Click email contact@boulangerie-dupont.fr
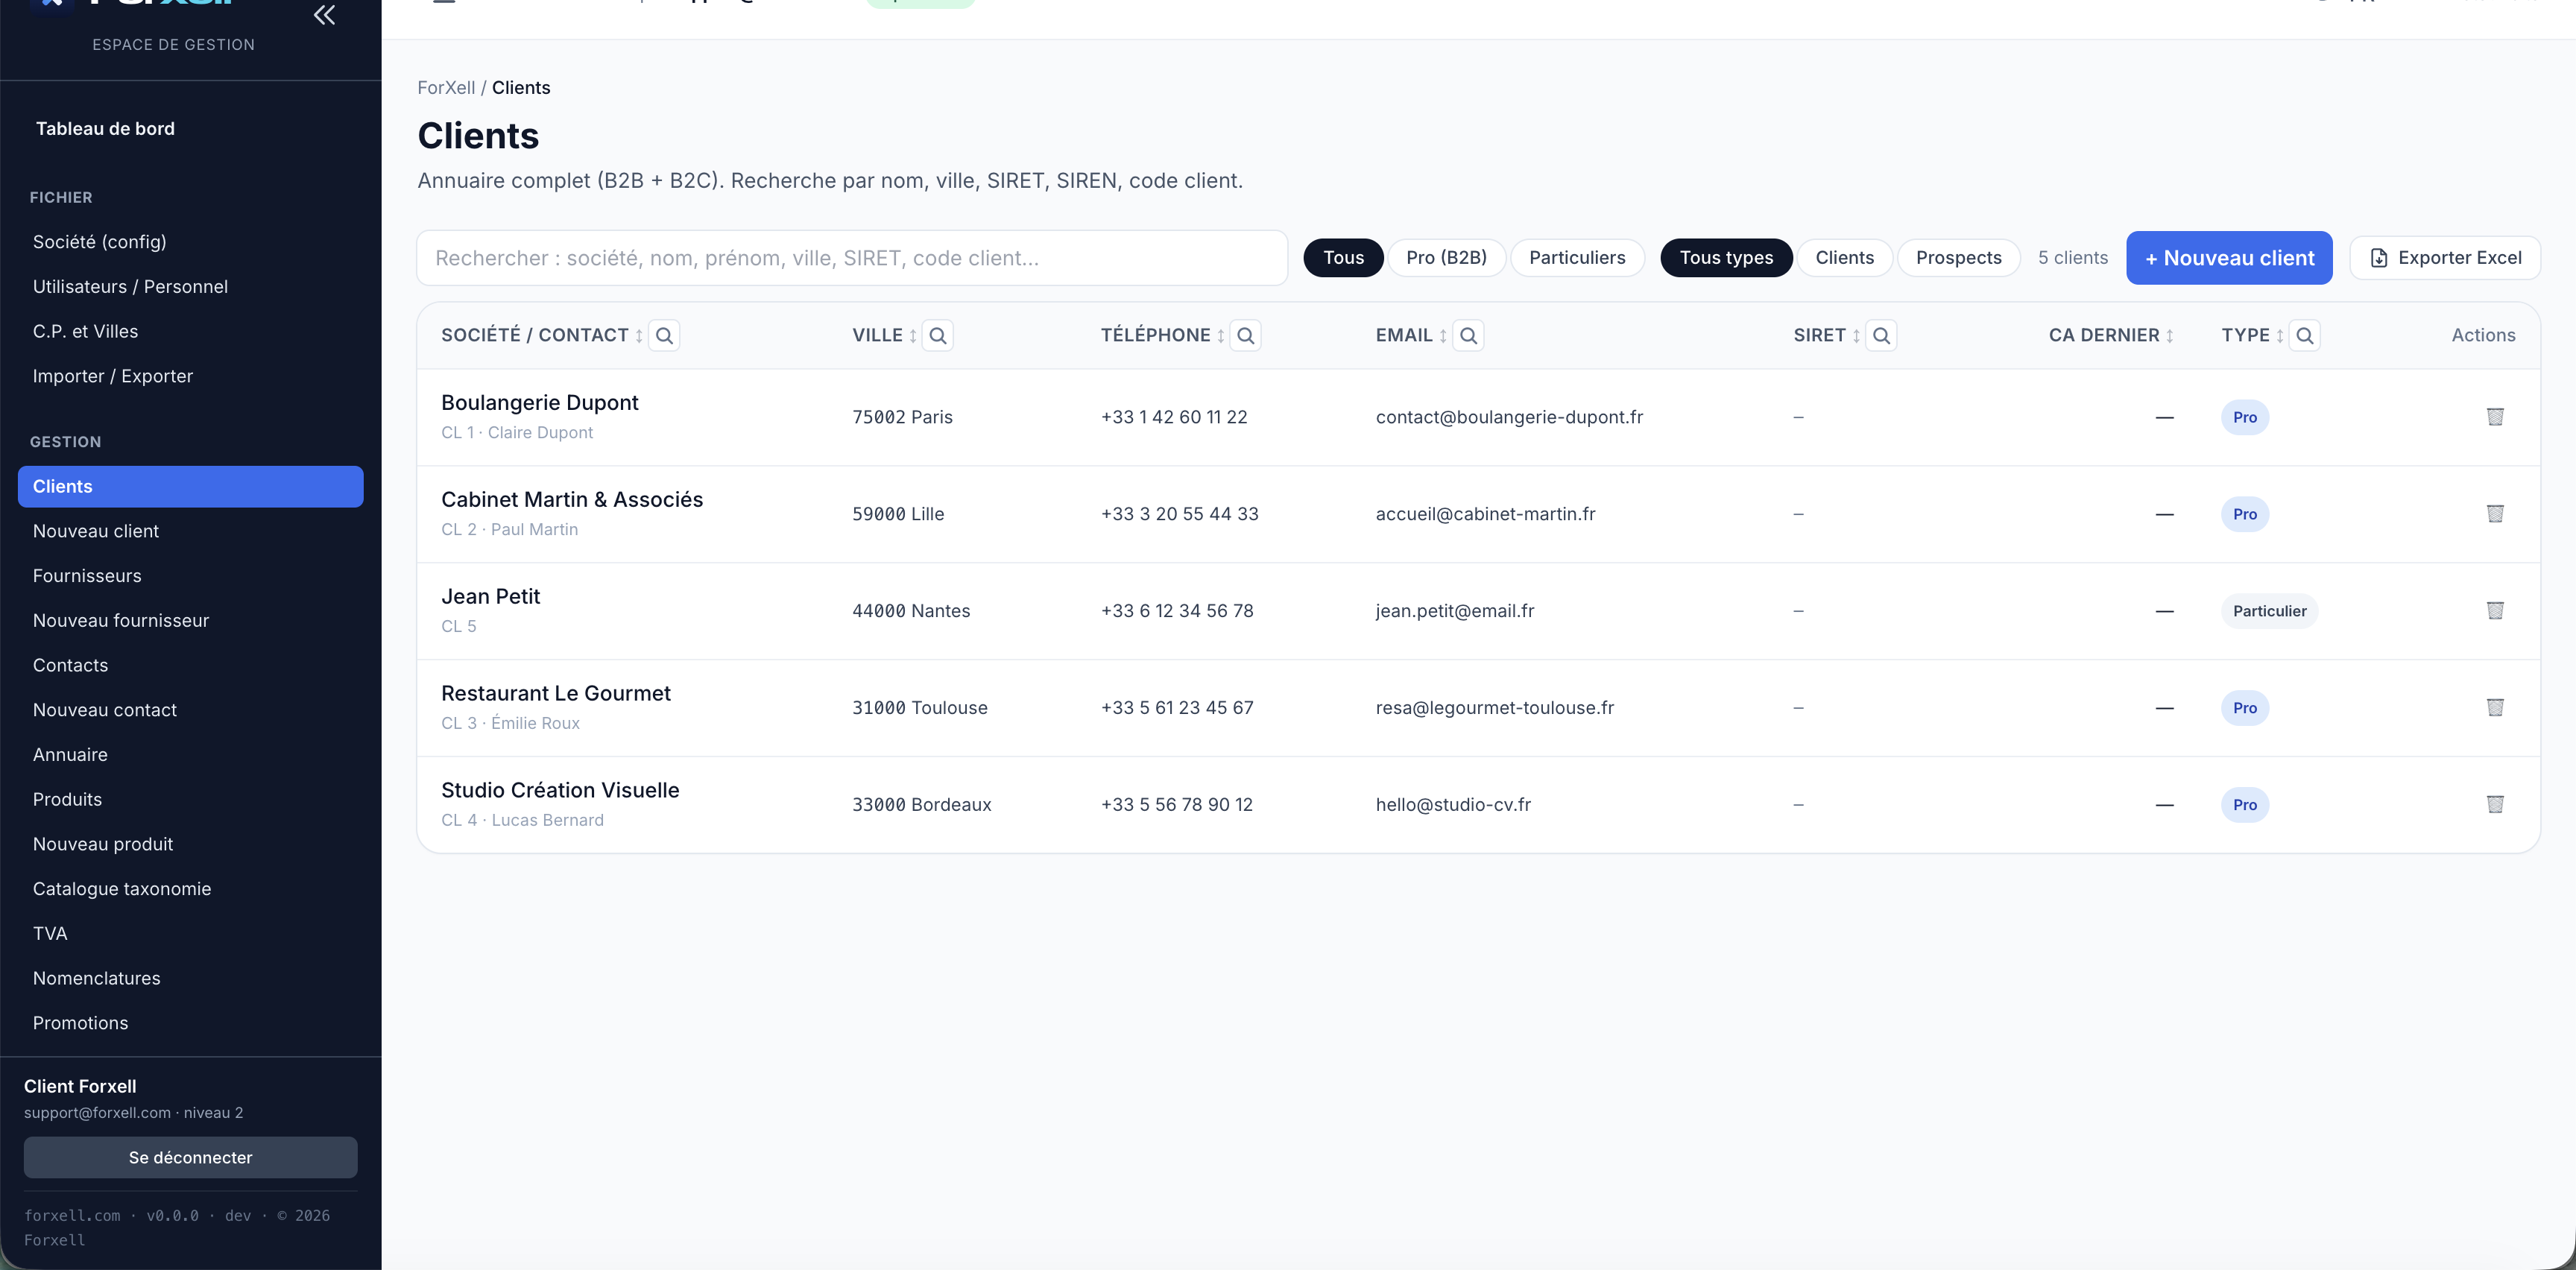This screenshot has width=2576, height=1270. pyautogui.click(x=1509, y=417)
